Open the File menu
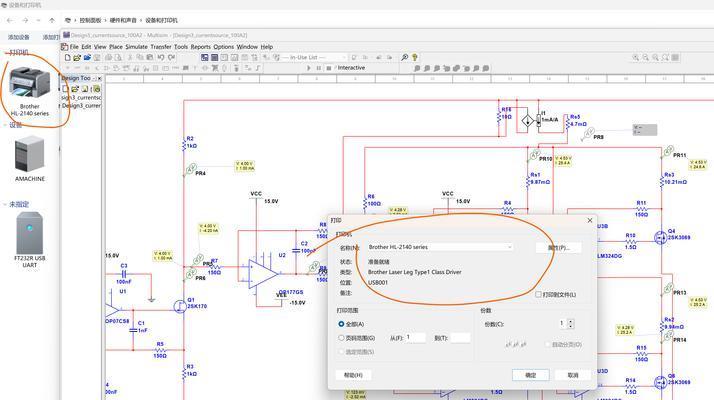Image resolution: width=714 pixels, height=400 pixels. click(x=74, y=46)
